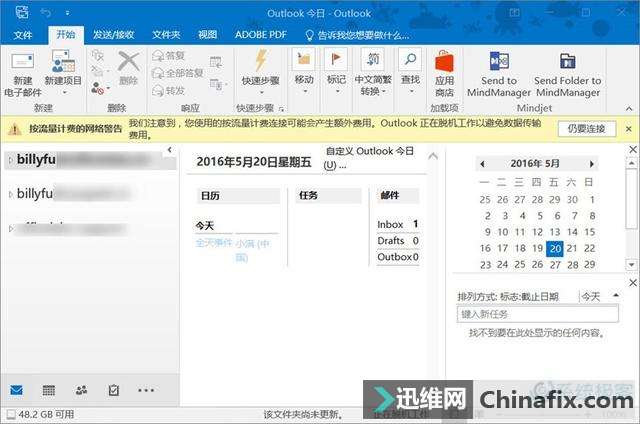Switch to People view icon
Viewport: 640px width, 424px height.
pyautogui.click(x=81, y=390)
